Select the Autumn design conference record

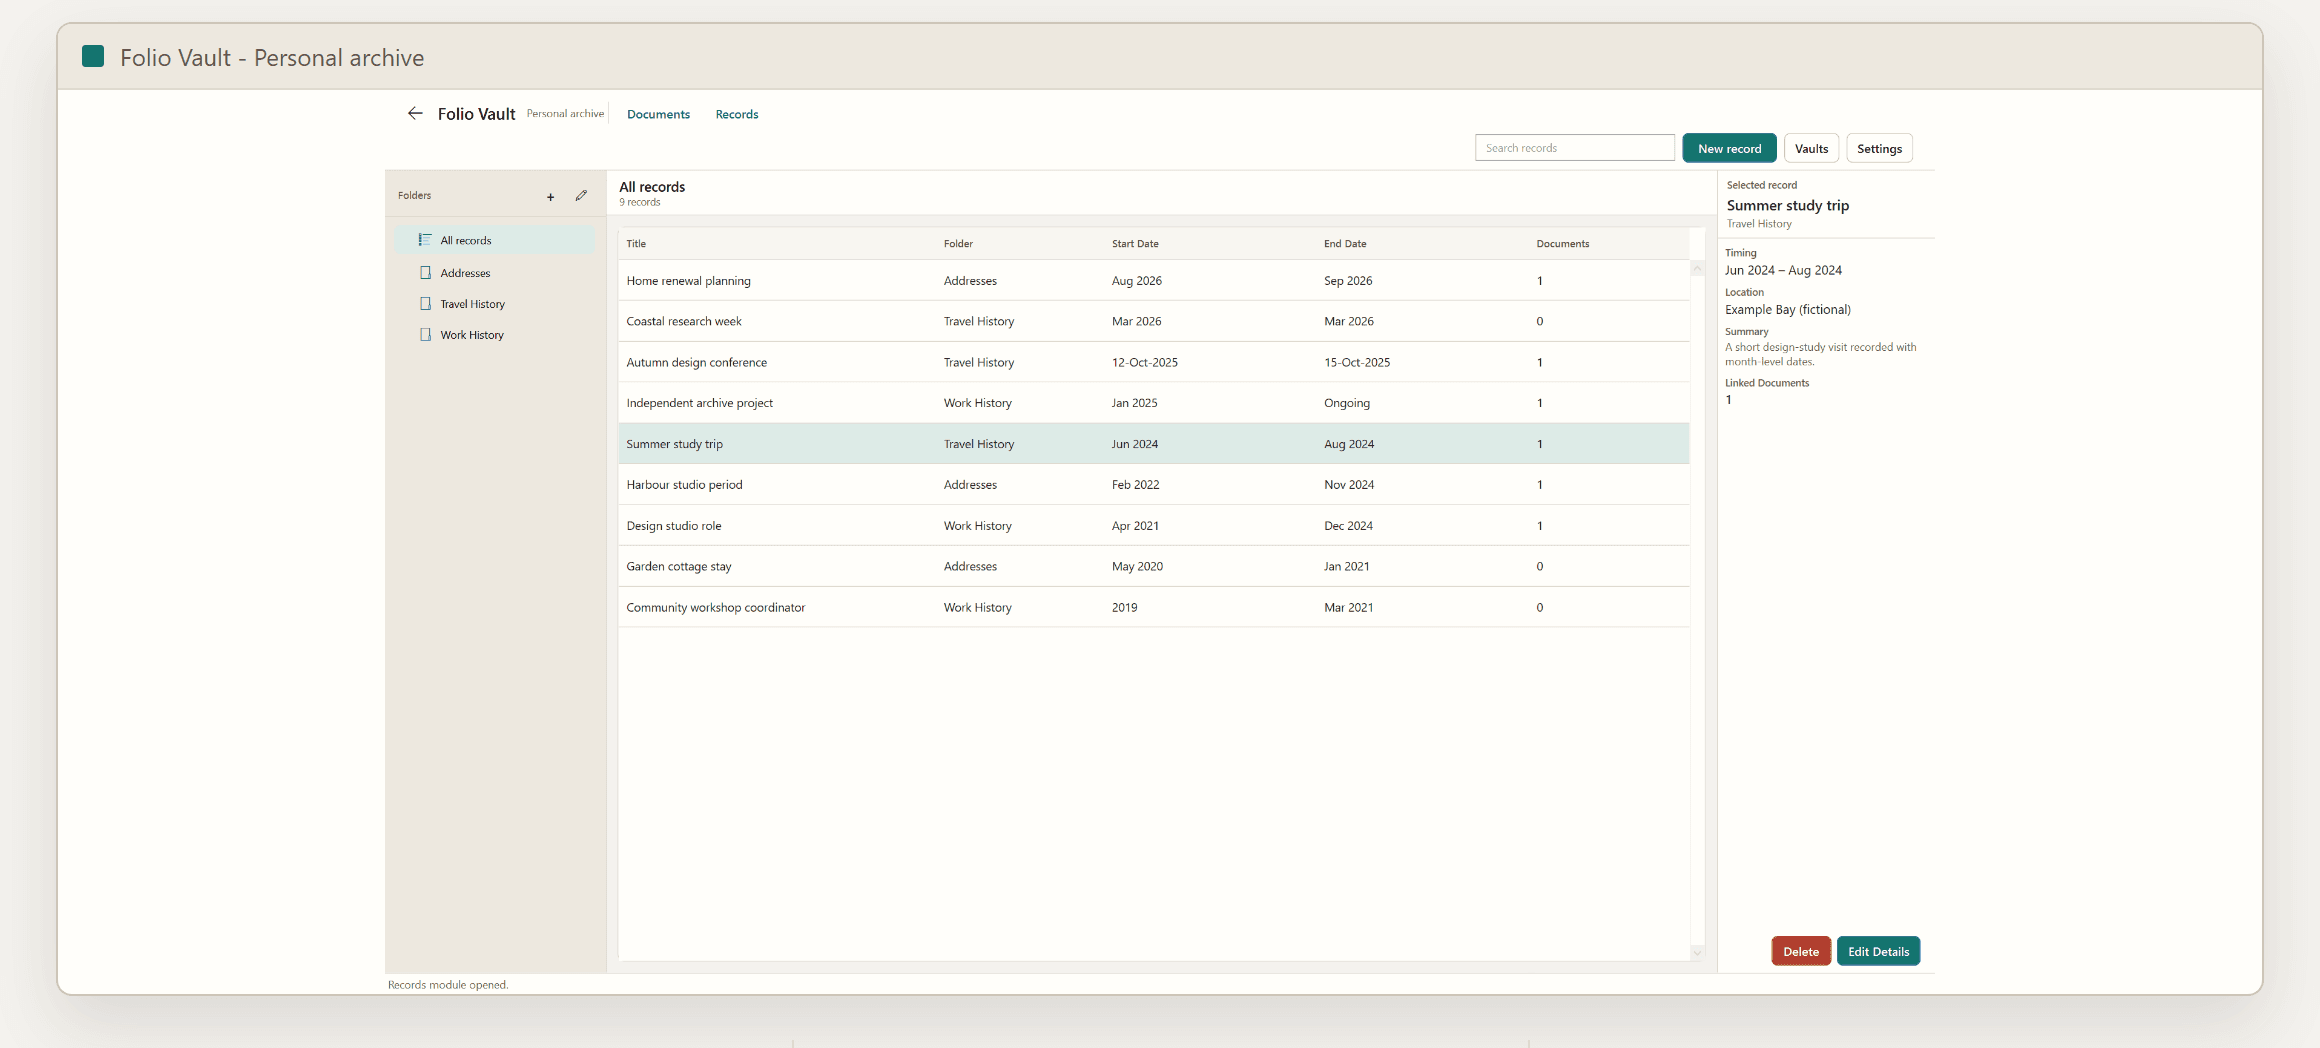coord(1154,362)
